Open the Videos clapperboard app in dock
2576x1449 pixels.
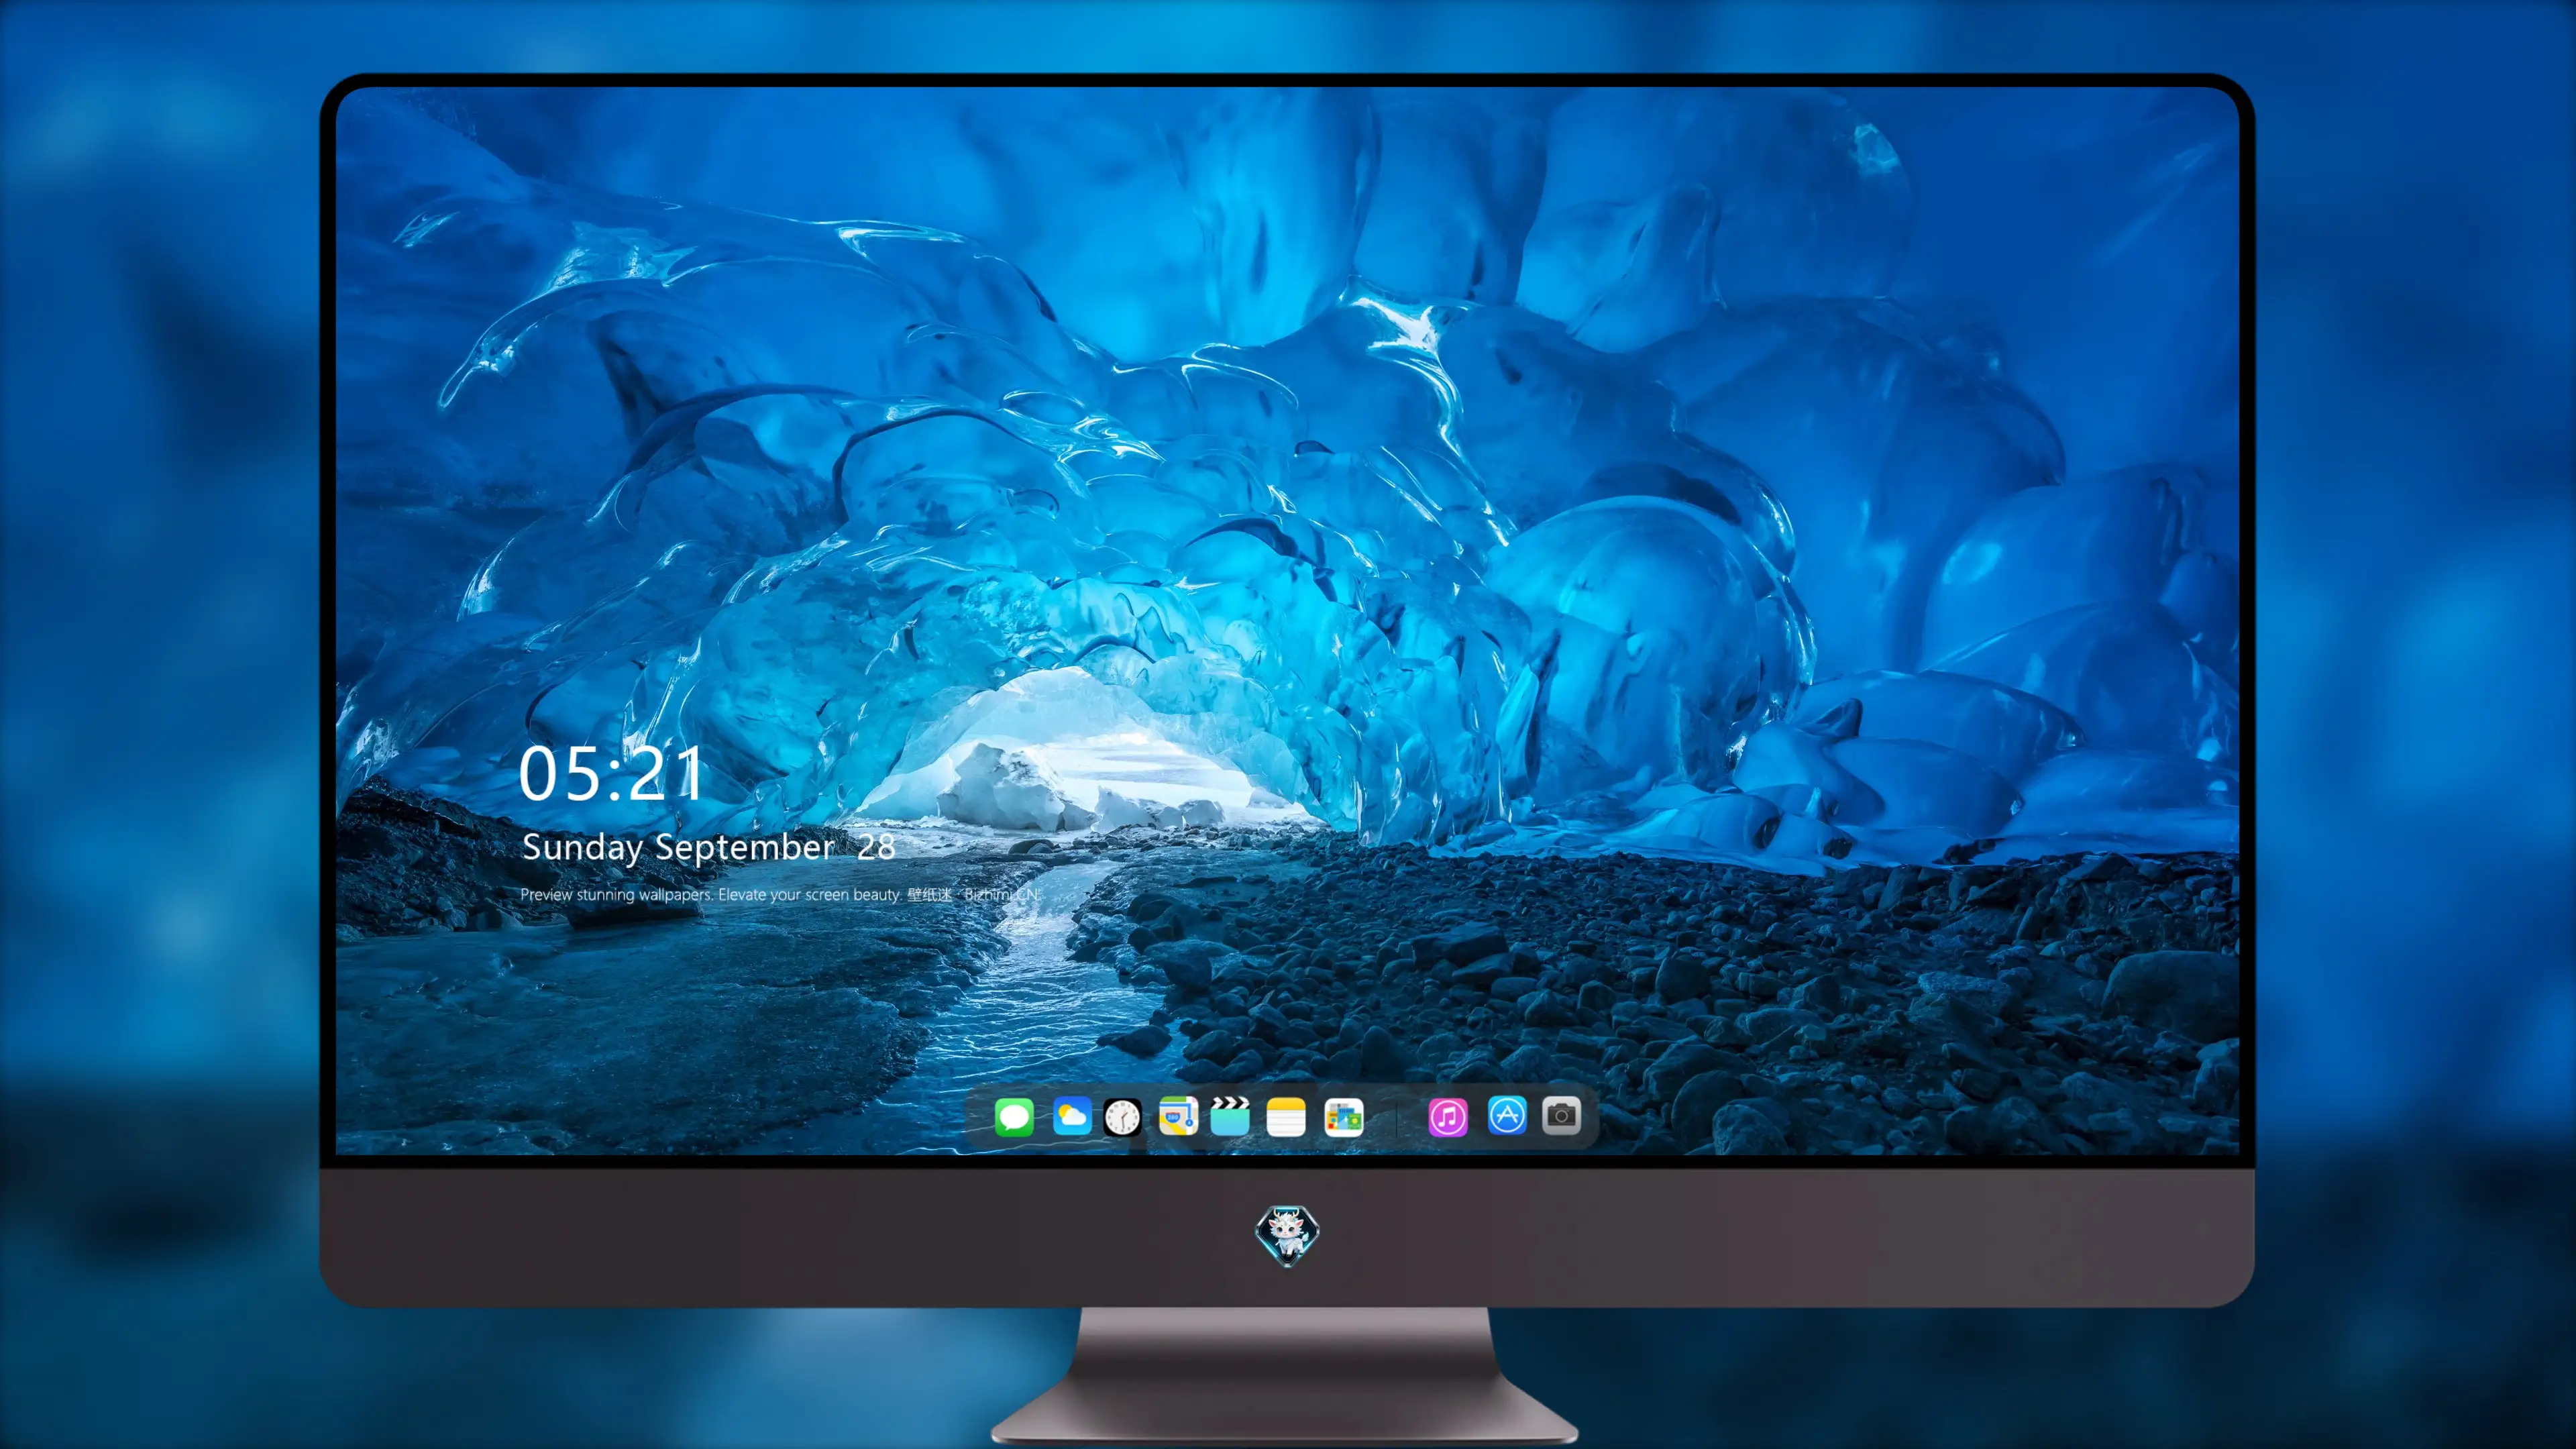1230,1116
